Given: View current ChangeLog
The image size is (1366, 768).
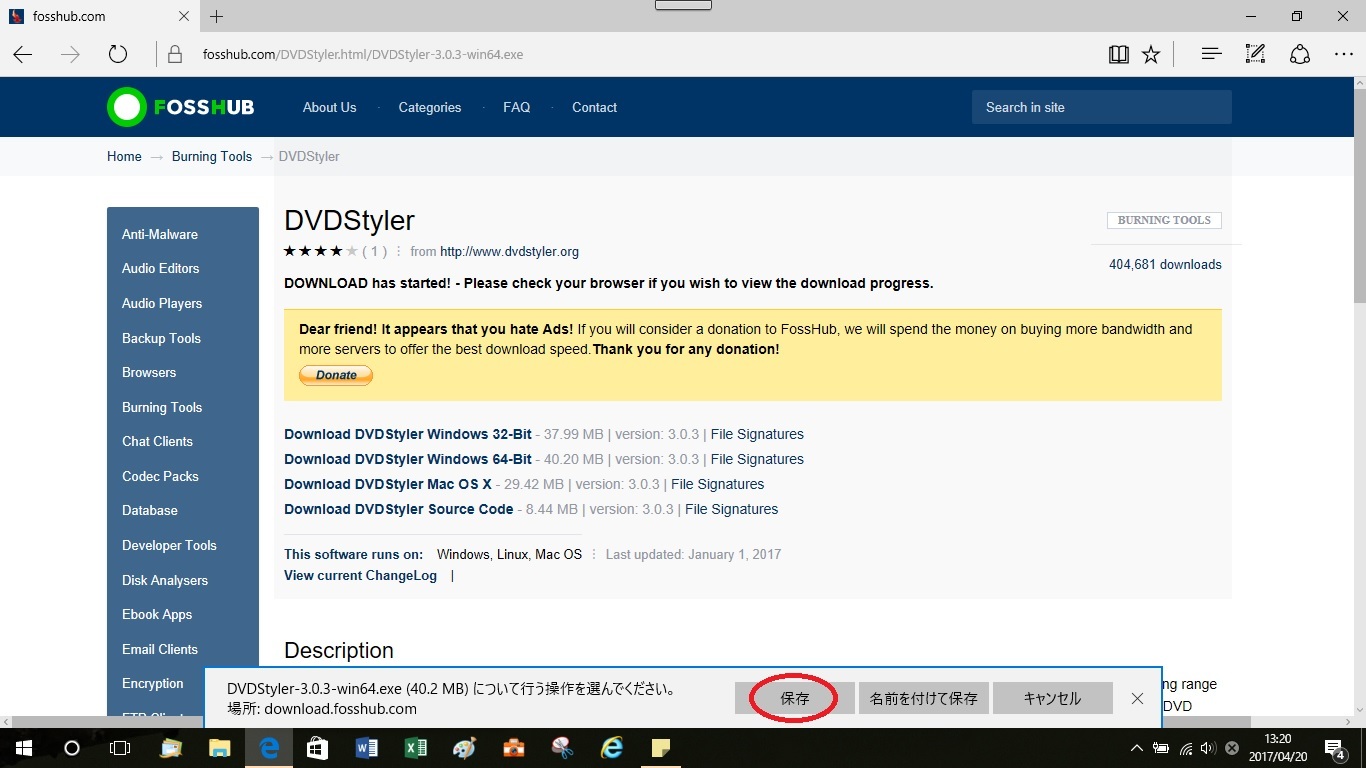Looking at the screenshot, I should pos(360,575).
